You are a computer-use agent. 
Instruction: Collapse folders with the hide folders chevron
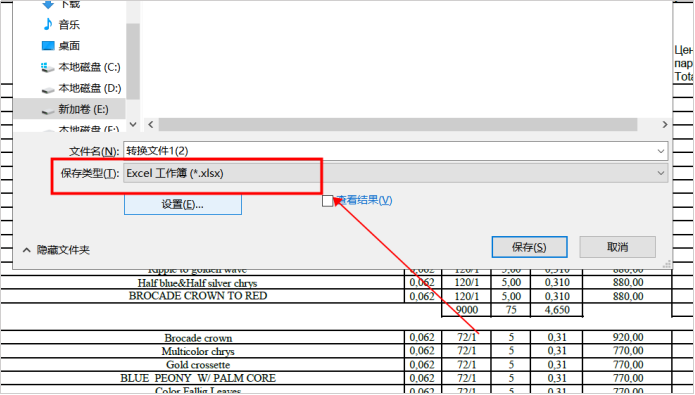tap(27, 250)
